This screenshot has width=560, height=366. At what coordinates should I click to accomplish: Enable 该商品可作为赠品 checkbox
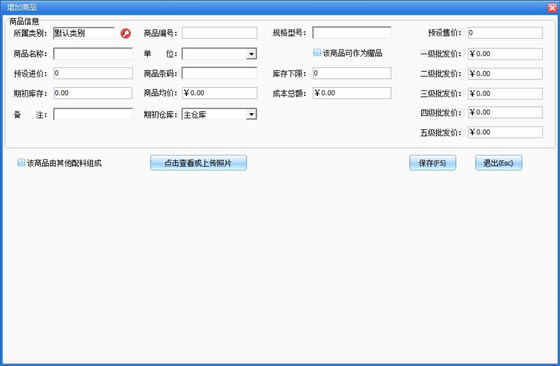[317, 53]
